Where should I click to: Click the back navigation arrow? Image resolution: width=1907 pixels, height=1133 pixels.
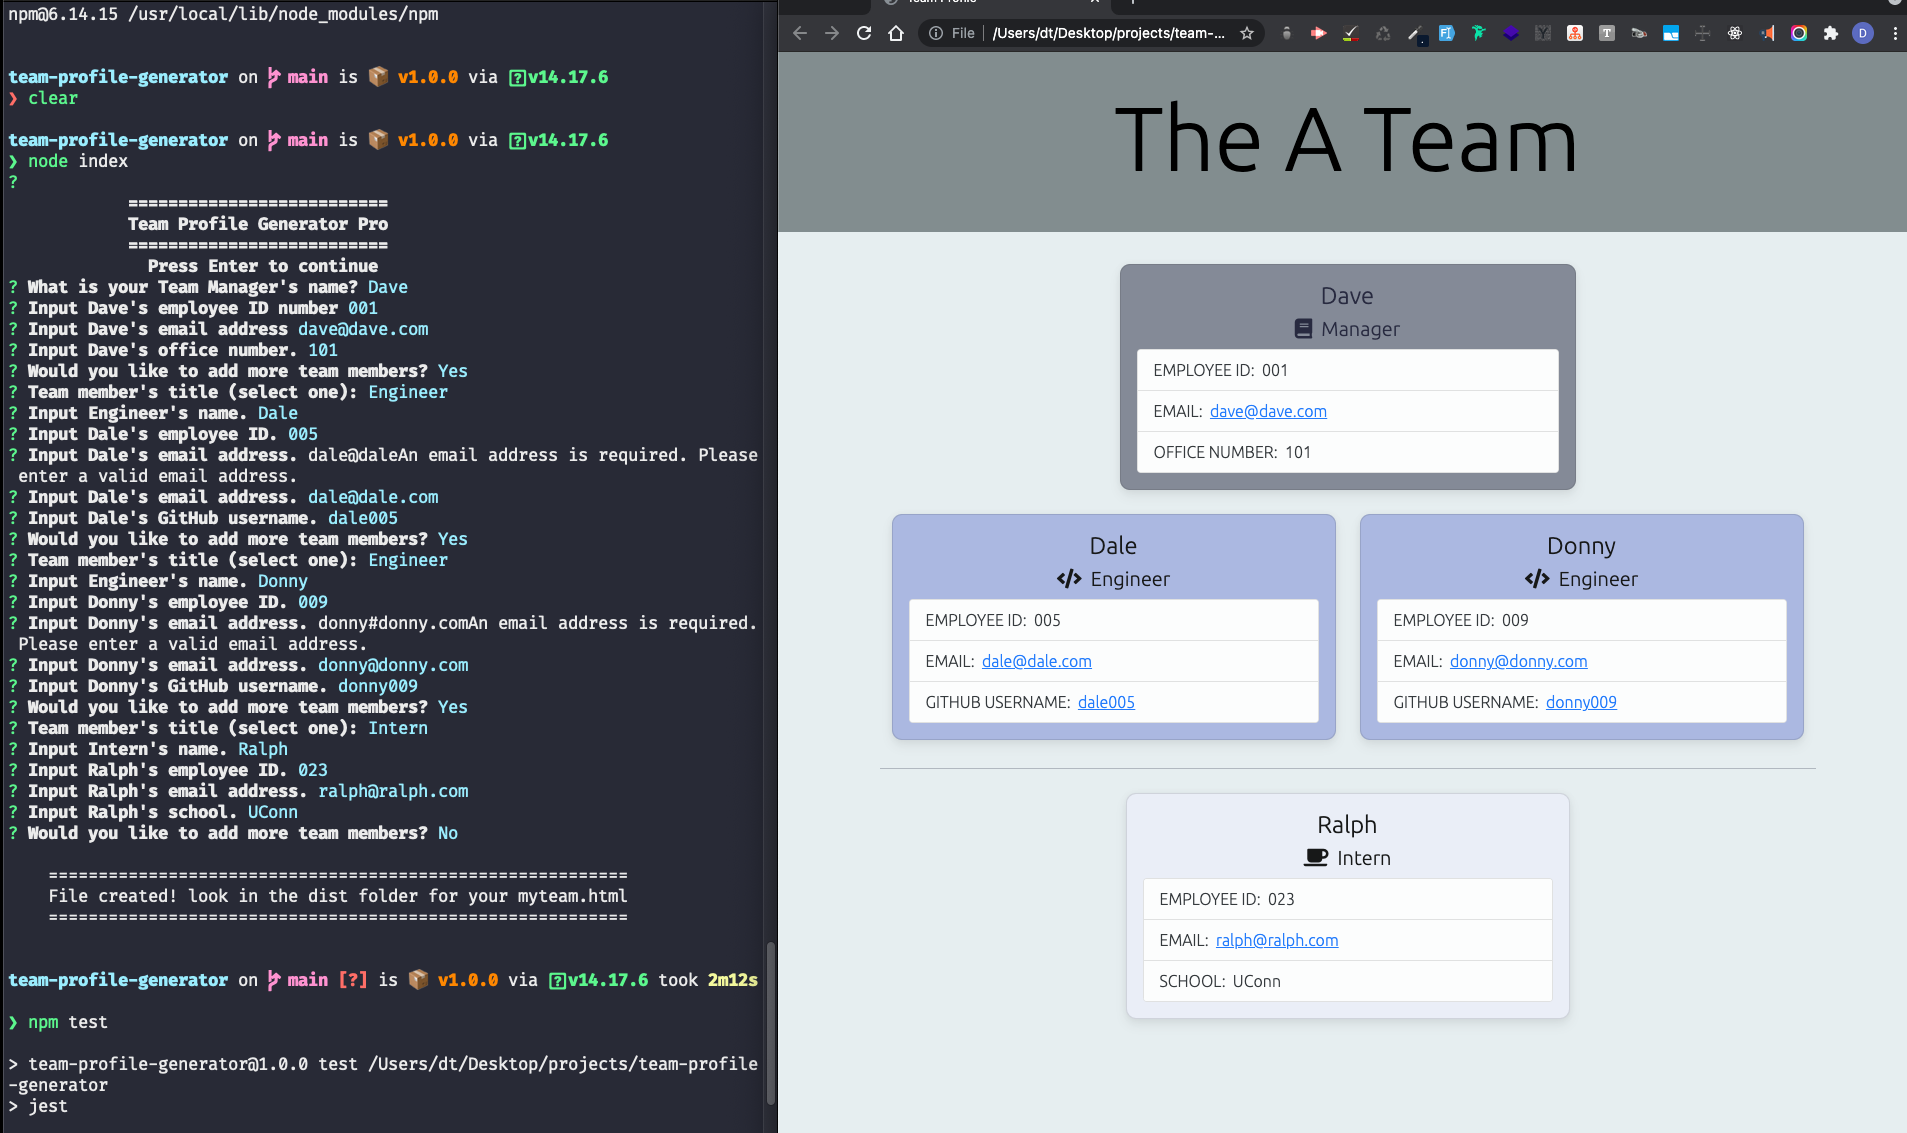pos(799,33)
